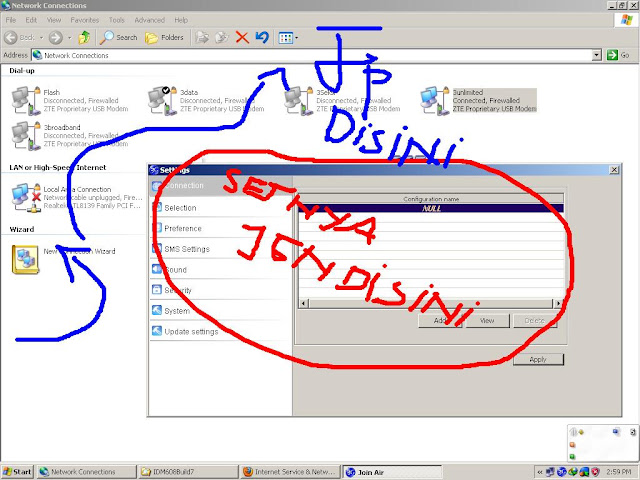
Task: Click the blue Undo arrow icon
Action: pos(262,38)
